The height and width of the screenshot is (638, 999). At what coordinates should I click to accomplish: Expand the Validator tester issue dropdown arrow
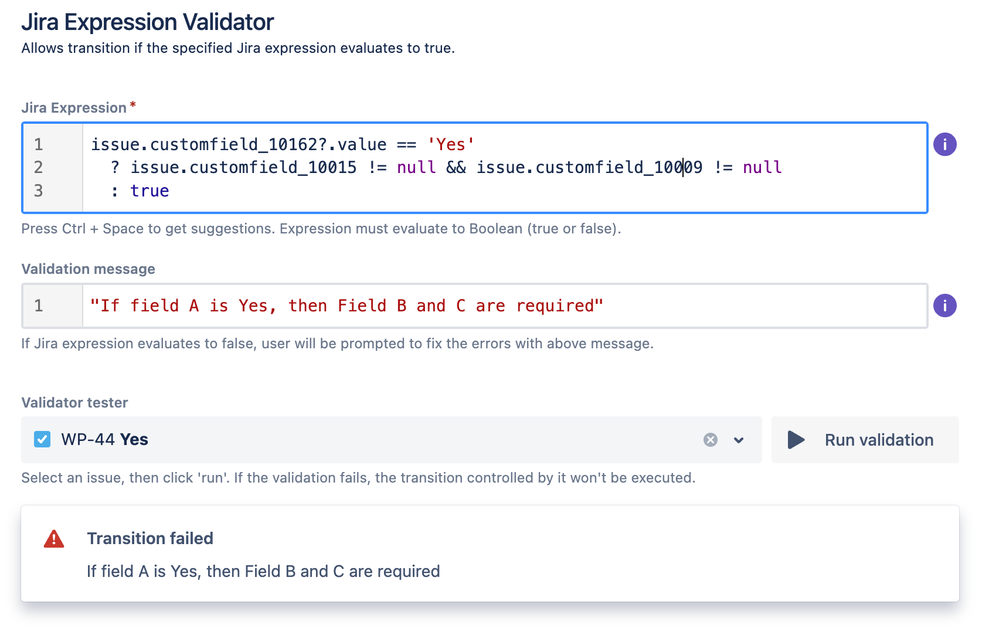point(738,440)
